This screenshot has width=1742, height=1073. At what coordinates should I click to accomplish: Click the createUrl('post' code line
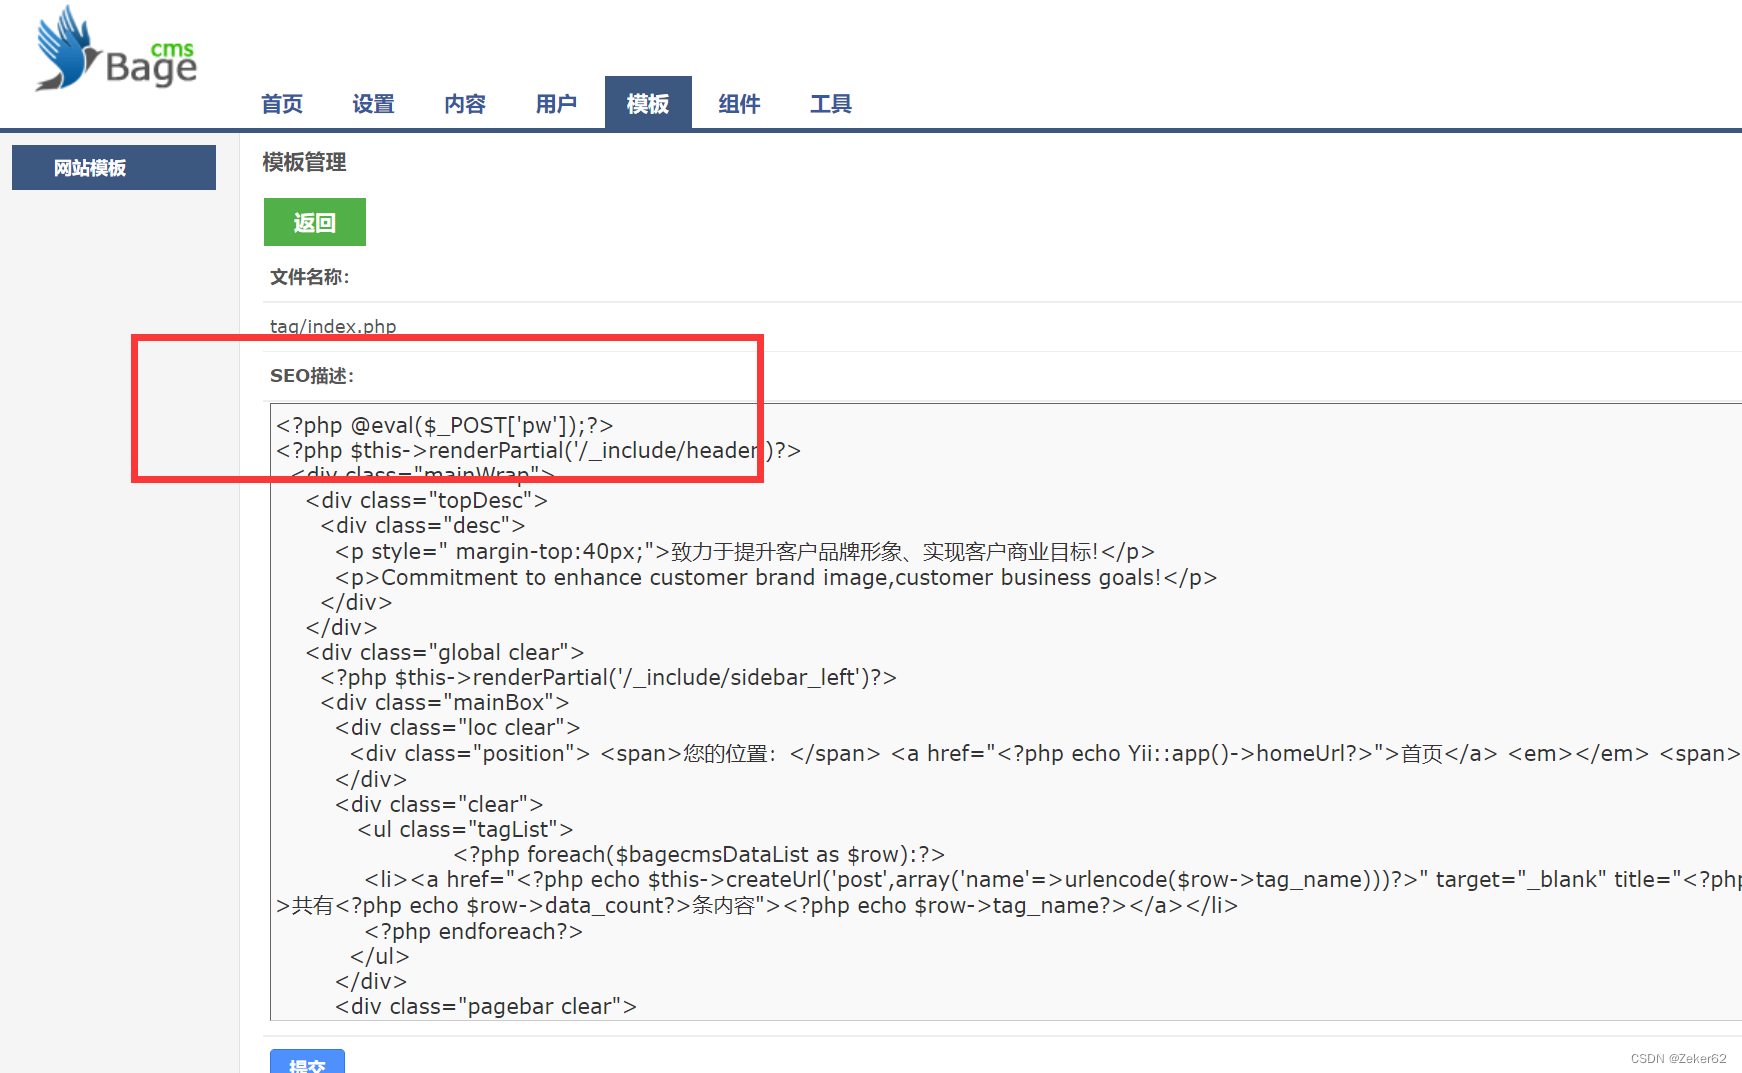click(1053, 879)
